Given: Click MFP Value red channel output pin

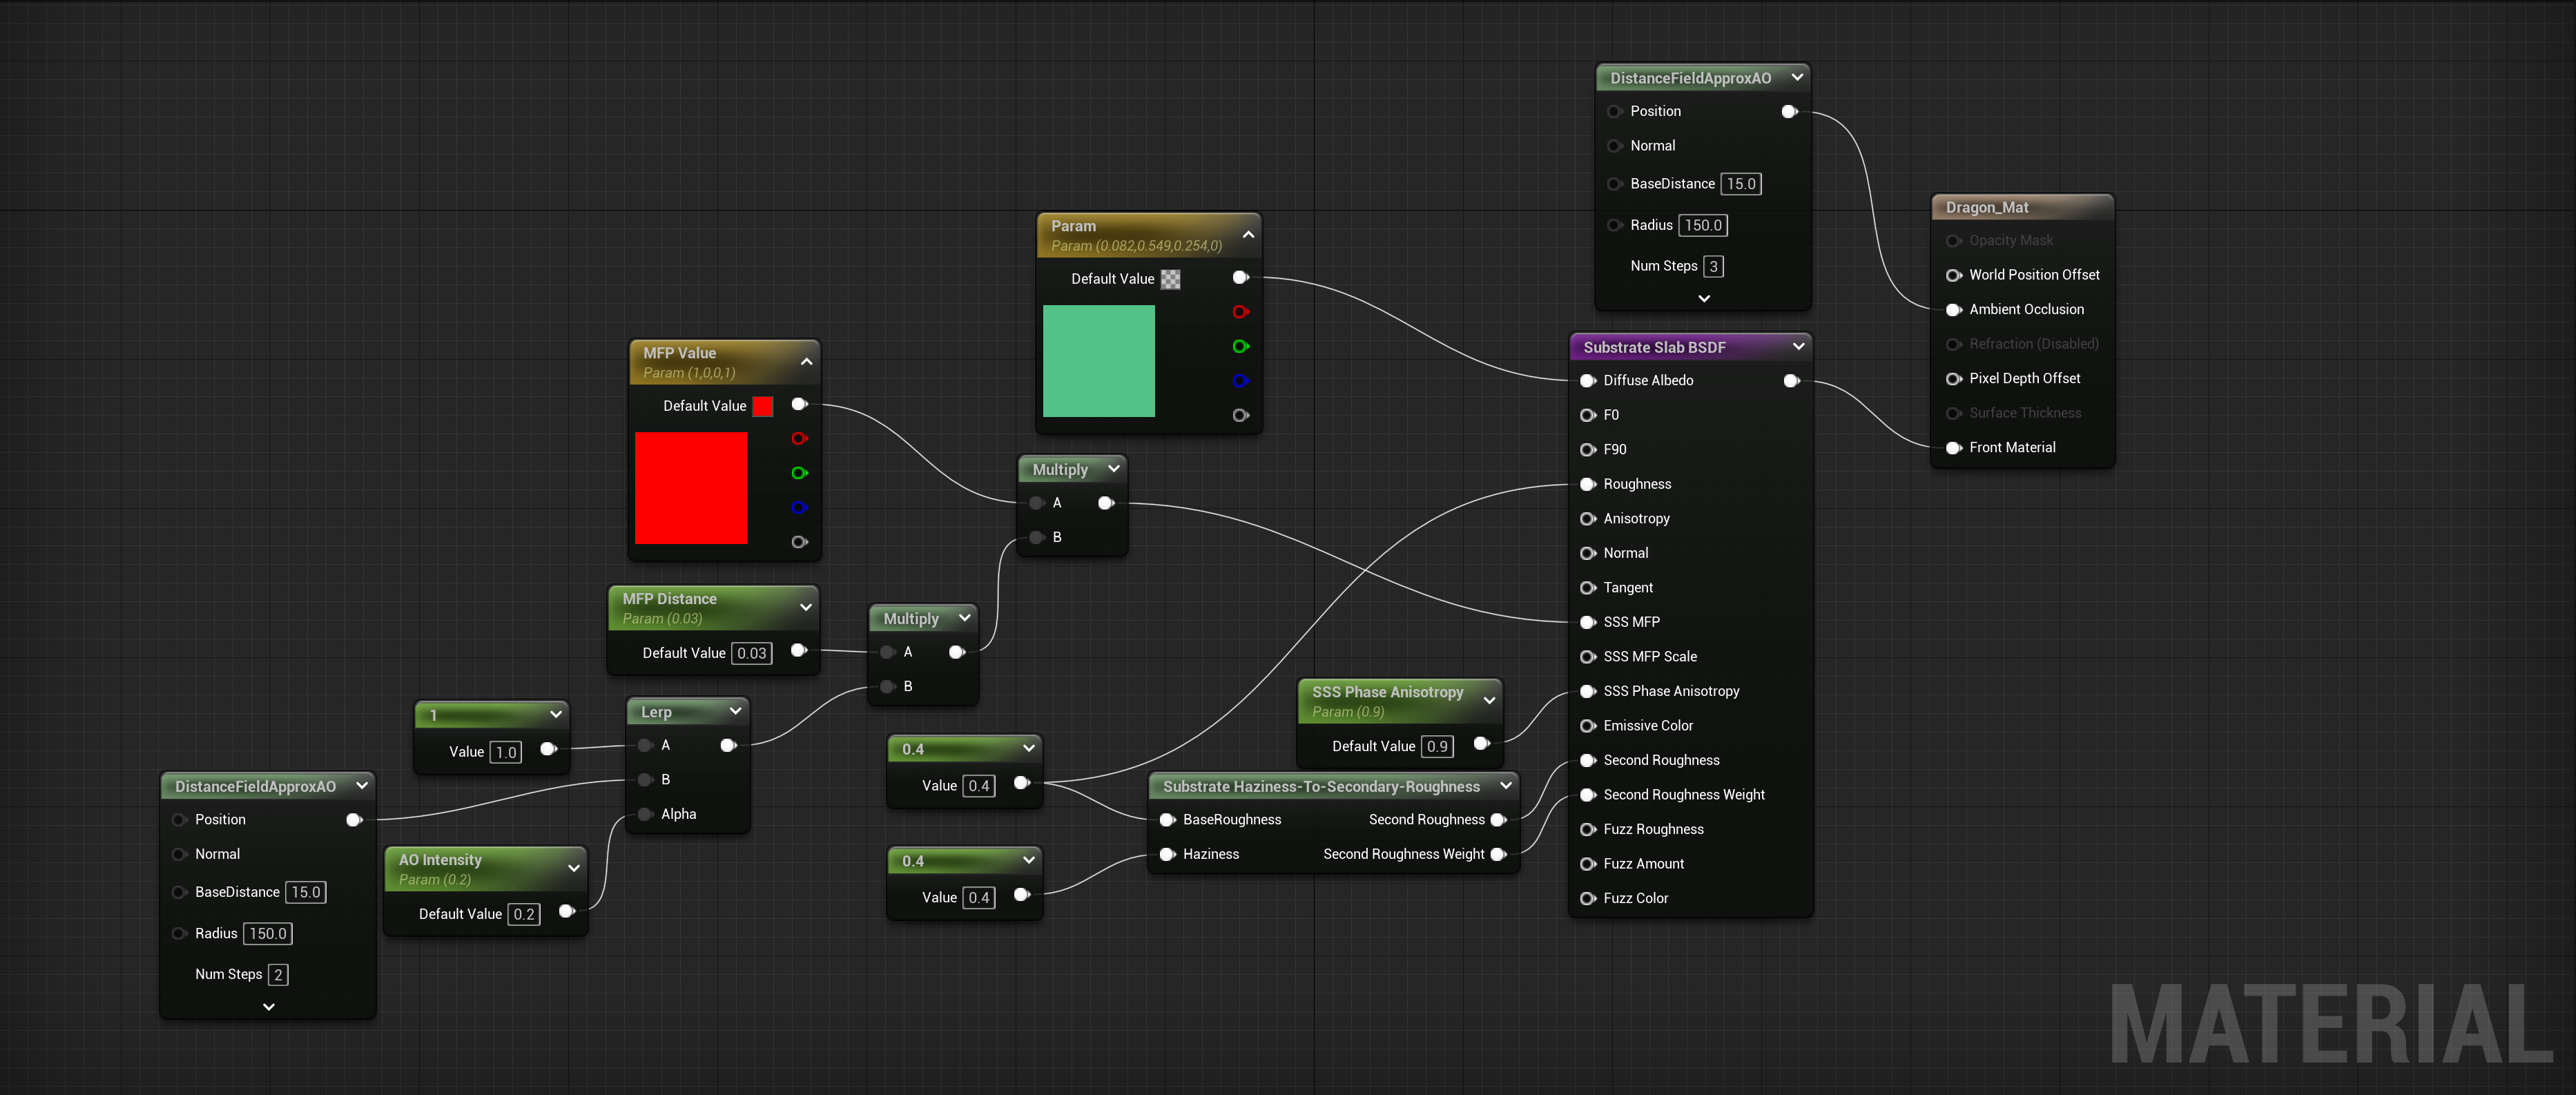Looking at the screenshot, I should tap(799, 439).
